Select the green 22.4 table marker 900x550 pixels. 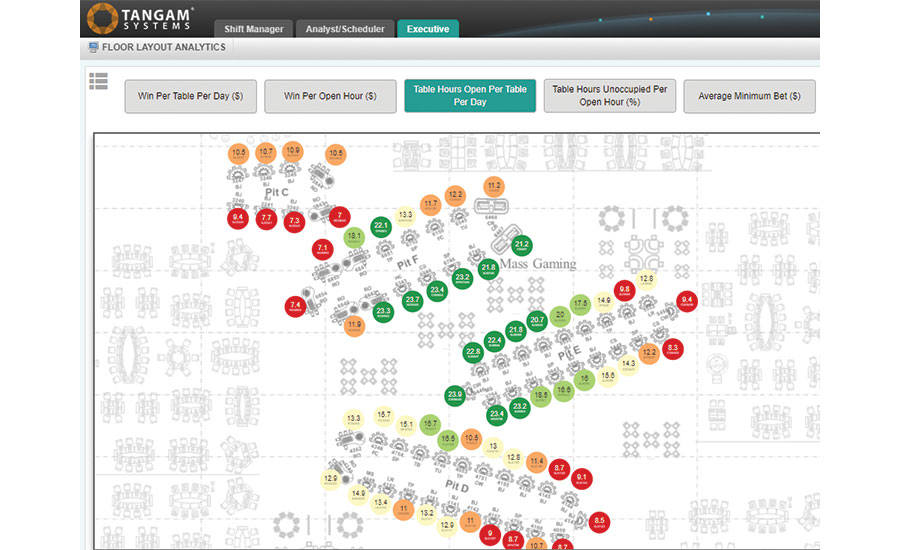(x=494, y=342)
